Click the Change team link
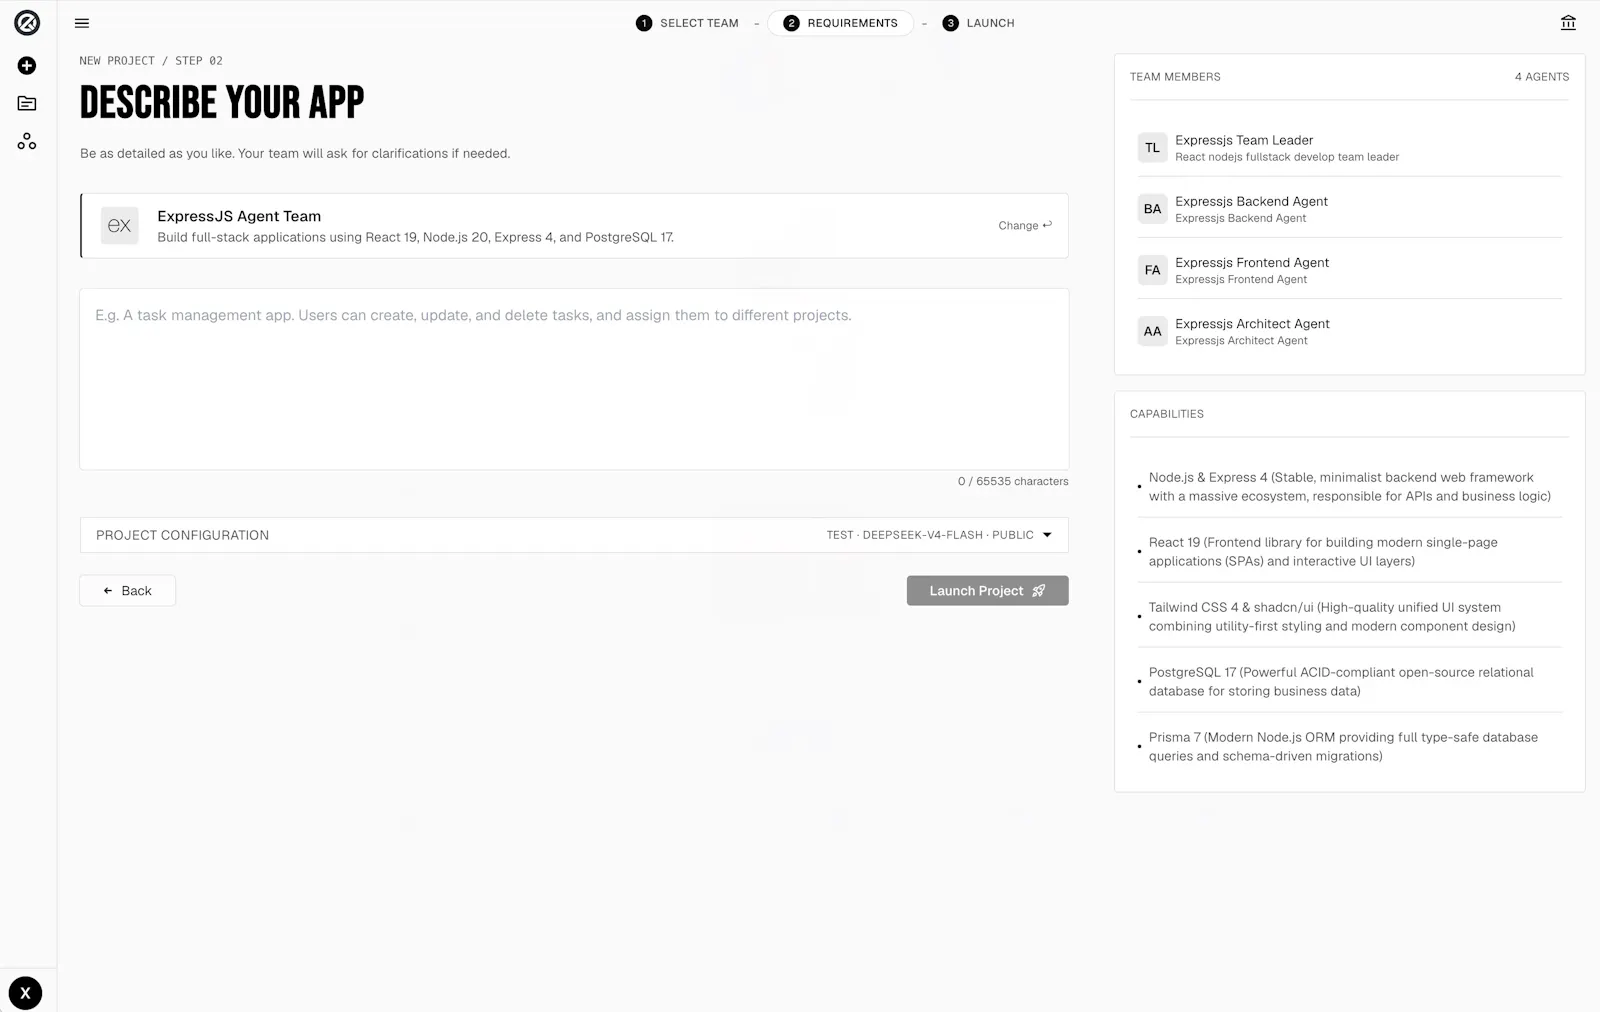The height and width of the screenshot is (1012, 1600). [1025, 225]
